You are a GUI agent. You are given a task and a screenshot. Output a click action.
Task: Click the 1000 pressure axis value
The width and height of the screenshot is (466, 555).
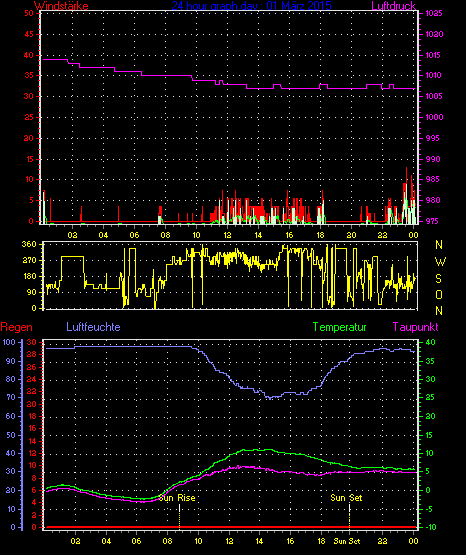pyautogui.click(x=434, y=117)
